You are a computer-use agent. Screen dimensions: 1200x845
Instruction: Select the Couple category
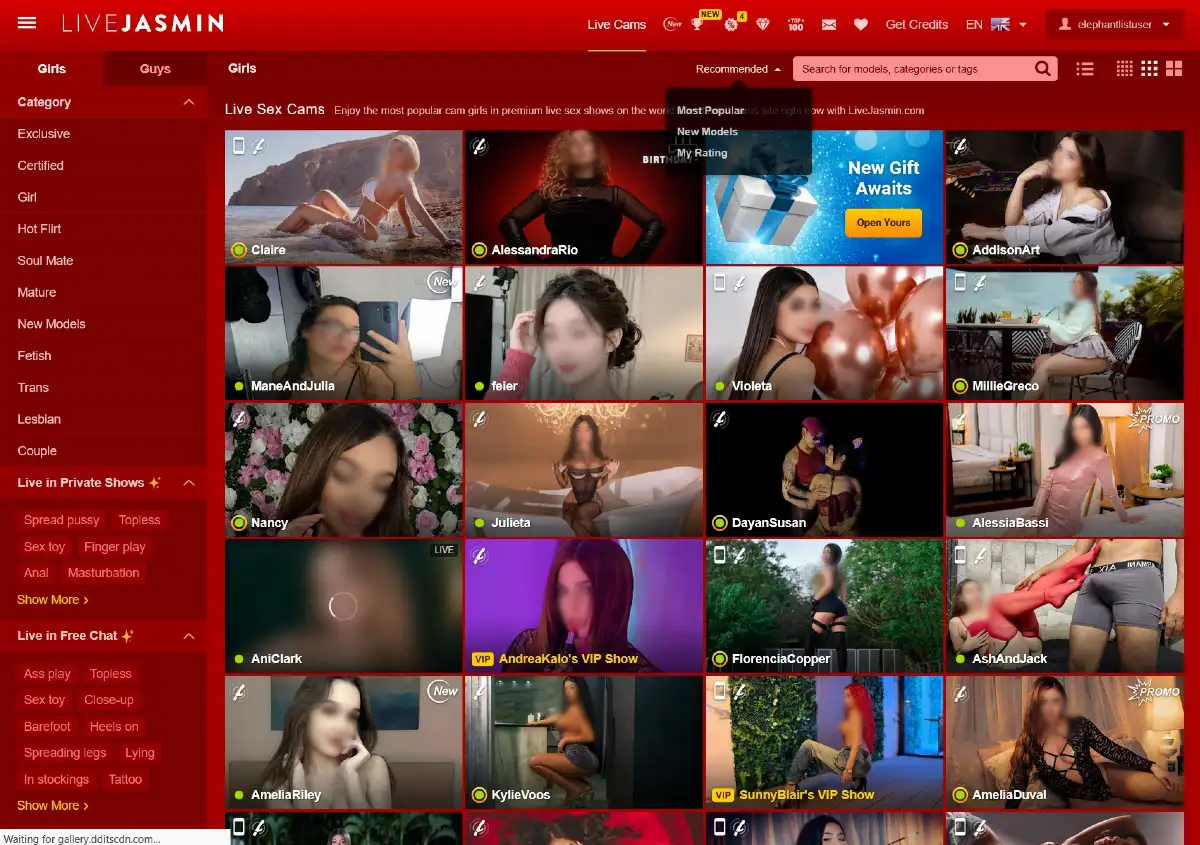point(37,451)
